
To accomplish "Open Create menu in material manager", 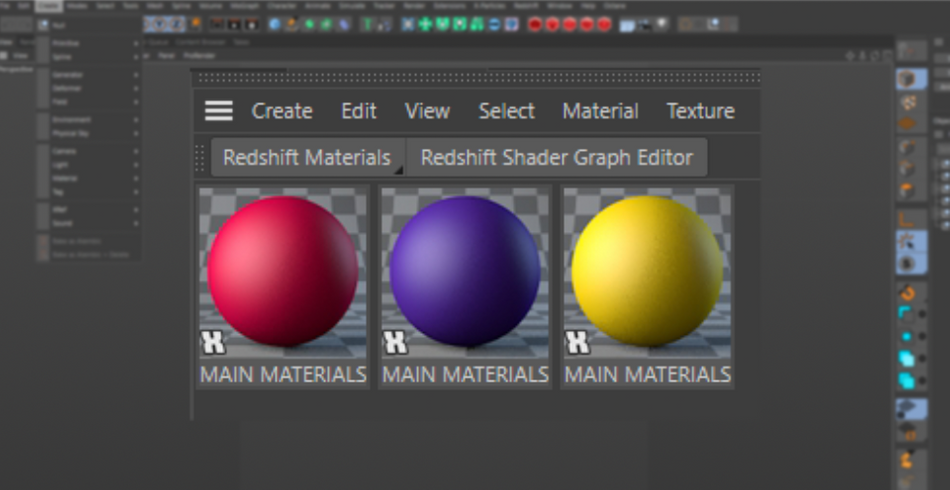I will tap(282, 111).
